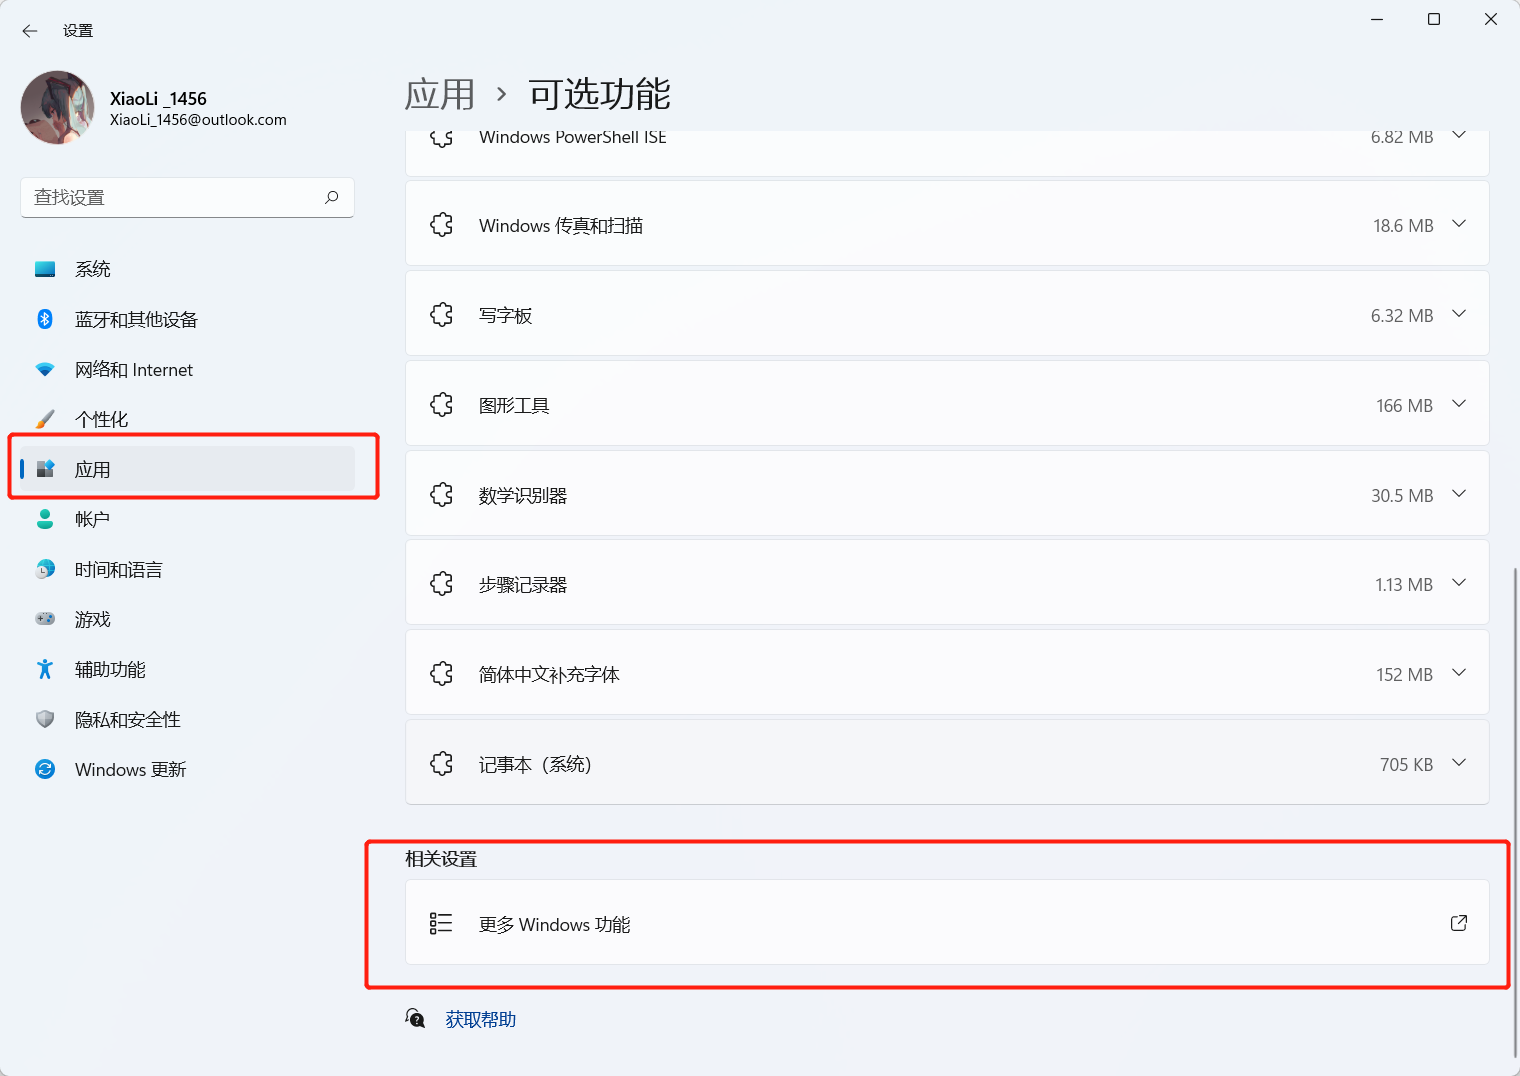1520x1076 pixels.
Task: Click the back arrow in title bar
Action: [30, 31]
